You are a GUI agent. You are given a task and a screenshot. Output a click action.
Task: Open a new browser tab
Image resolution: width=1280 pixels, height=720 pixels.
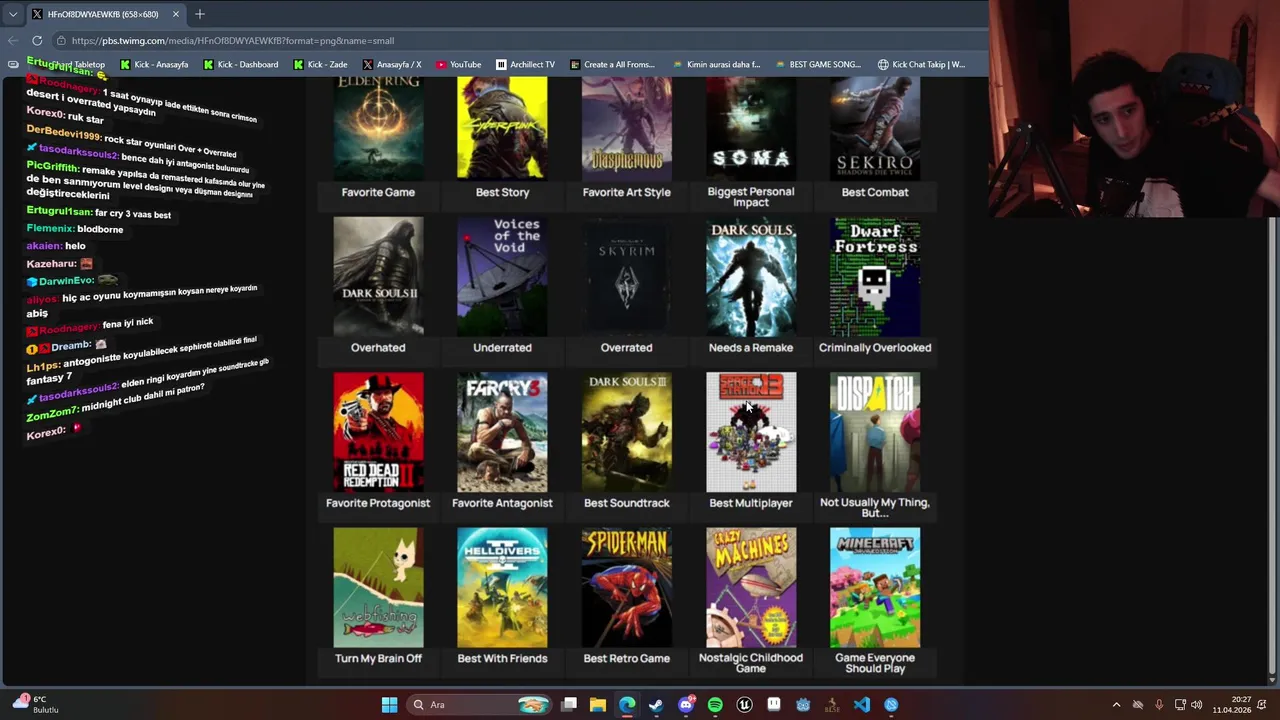tap(200, 14)
